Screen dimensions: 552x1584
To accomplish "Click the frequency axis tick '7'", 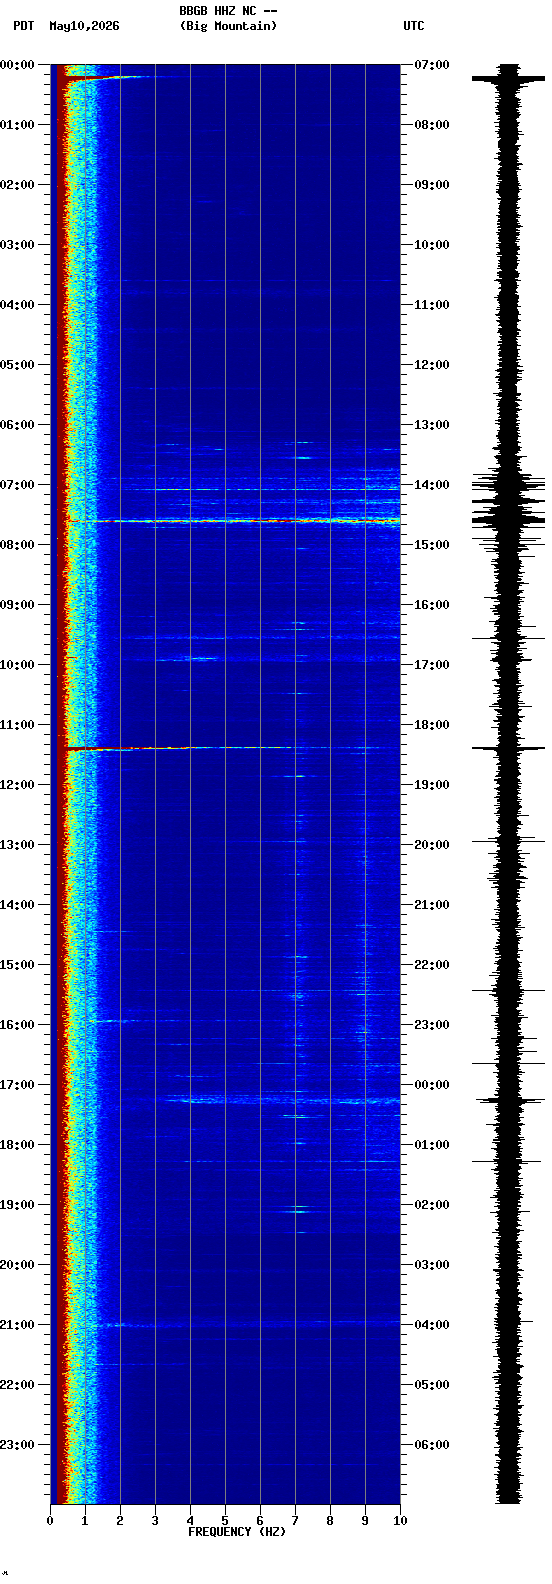I will click(x=295, y=1521).
